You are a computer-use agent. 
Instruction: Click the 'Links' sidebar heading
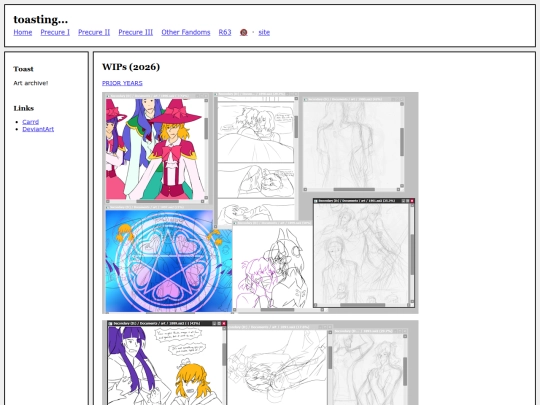pyautogui.click(x=24, y=108)
